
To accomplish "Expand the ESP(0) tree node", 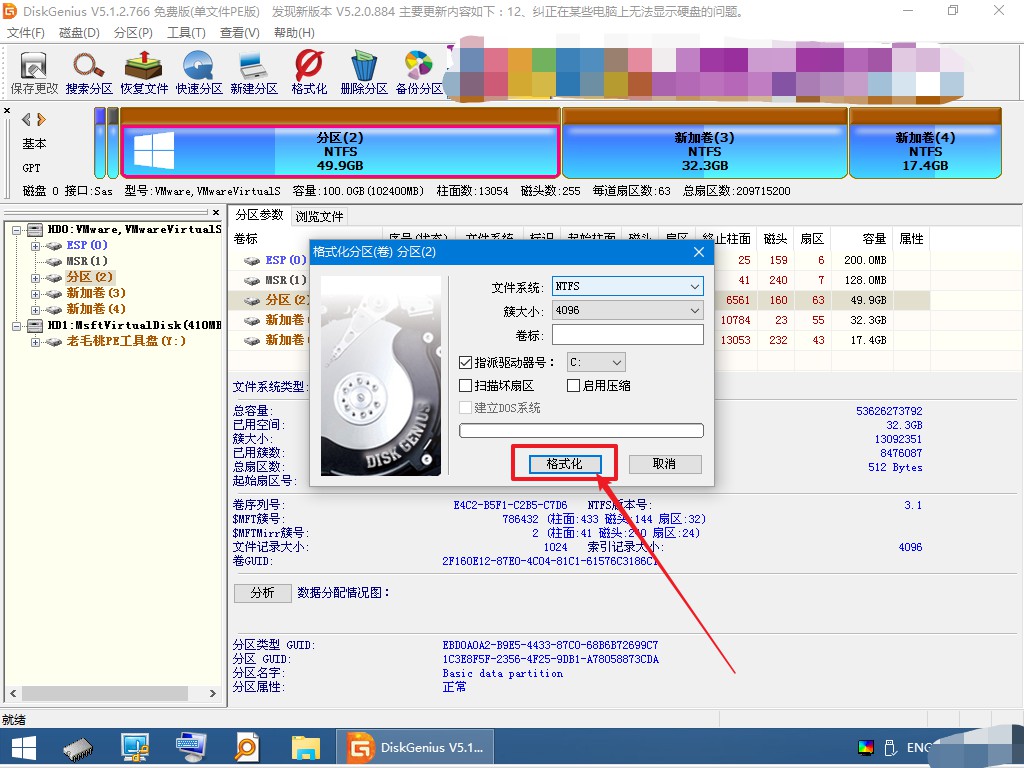I will pos(36,246).
